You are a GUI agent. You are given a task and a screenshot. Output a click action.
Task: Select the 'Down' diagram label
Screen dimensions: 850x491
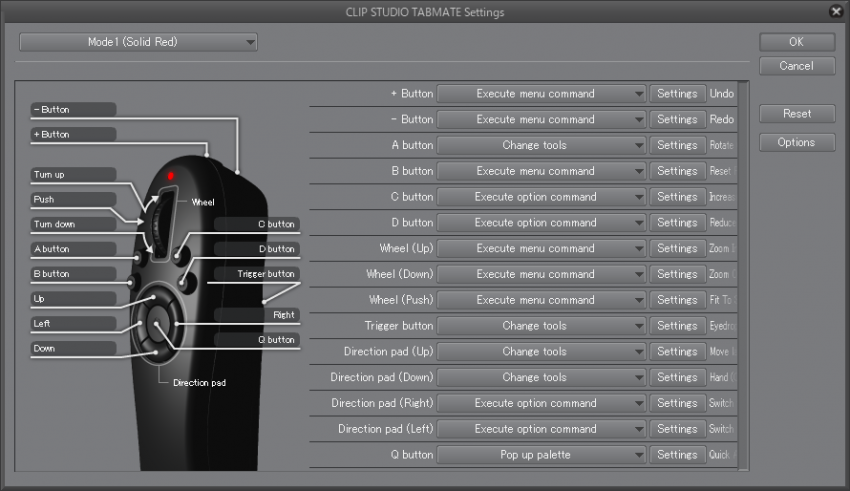[x=73, y=348]
